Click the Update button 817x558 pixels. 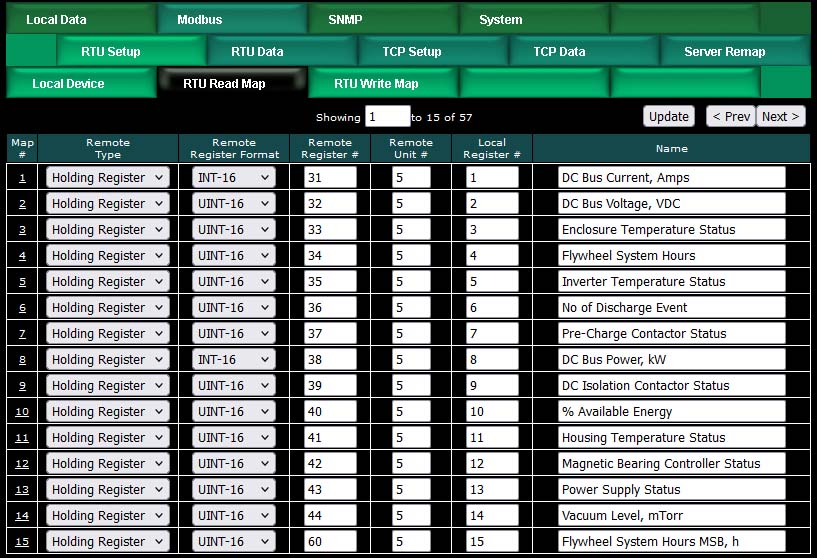(668, 116)
